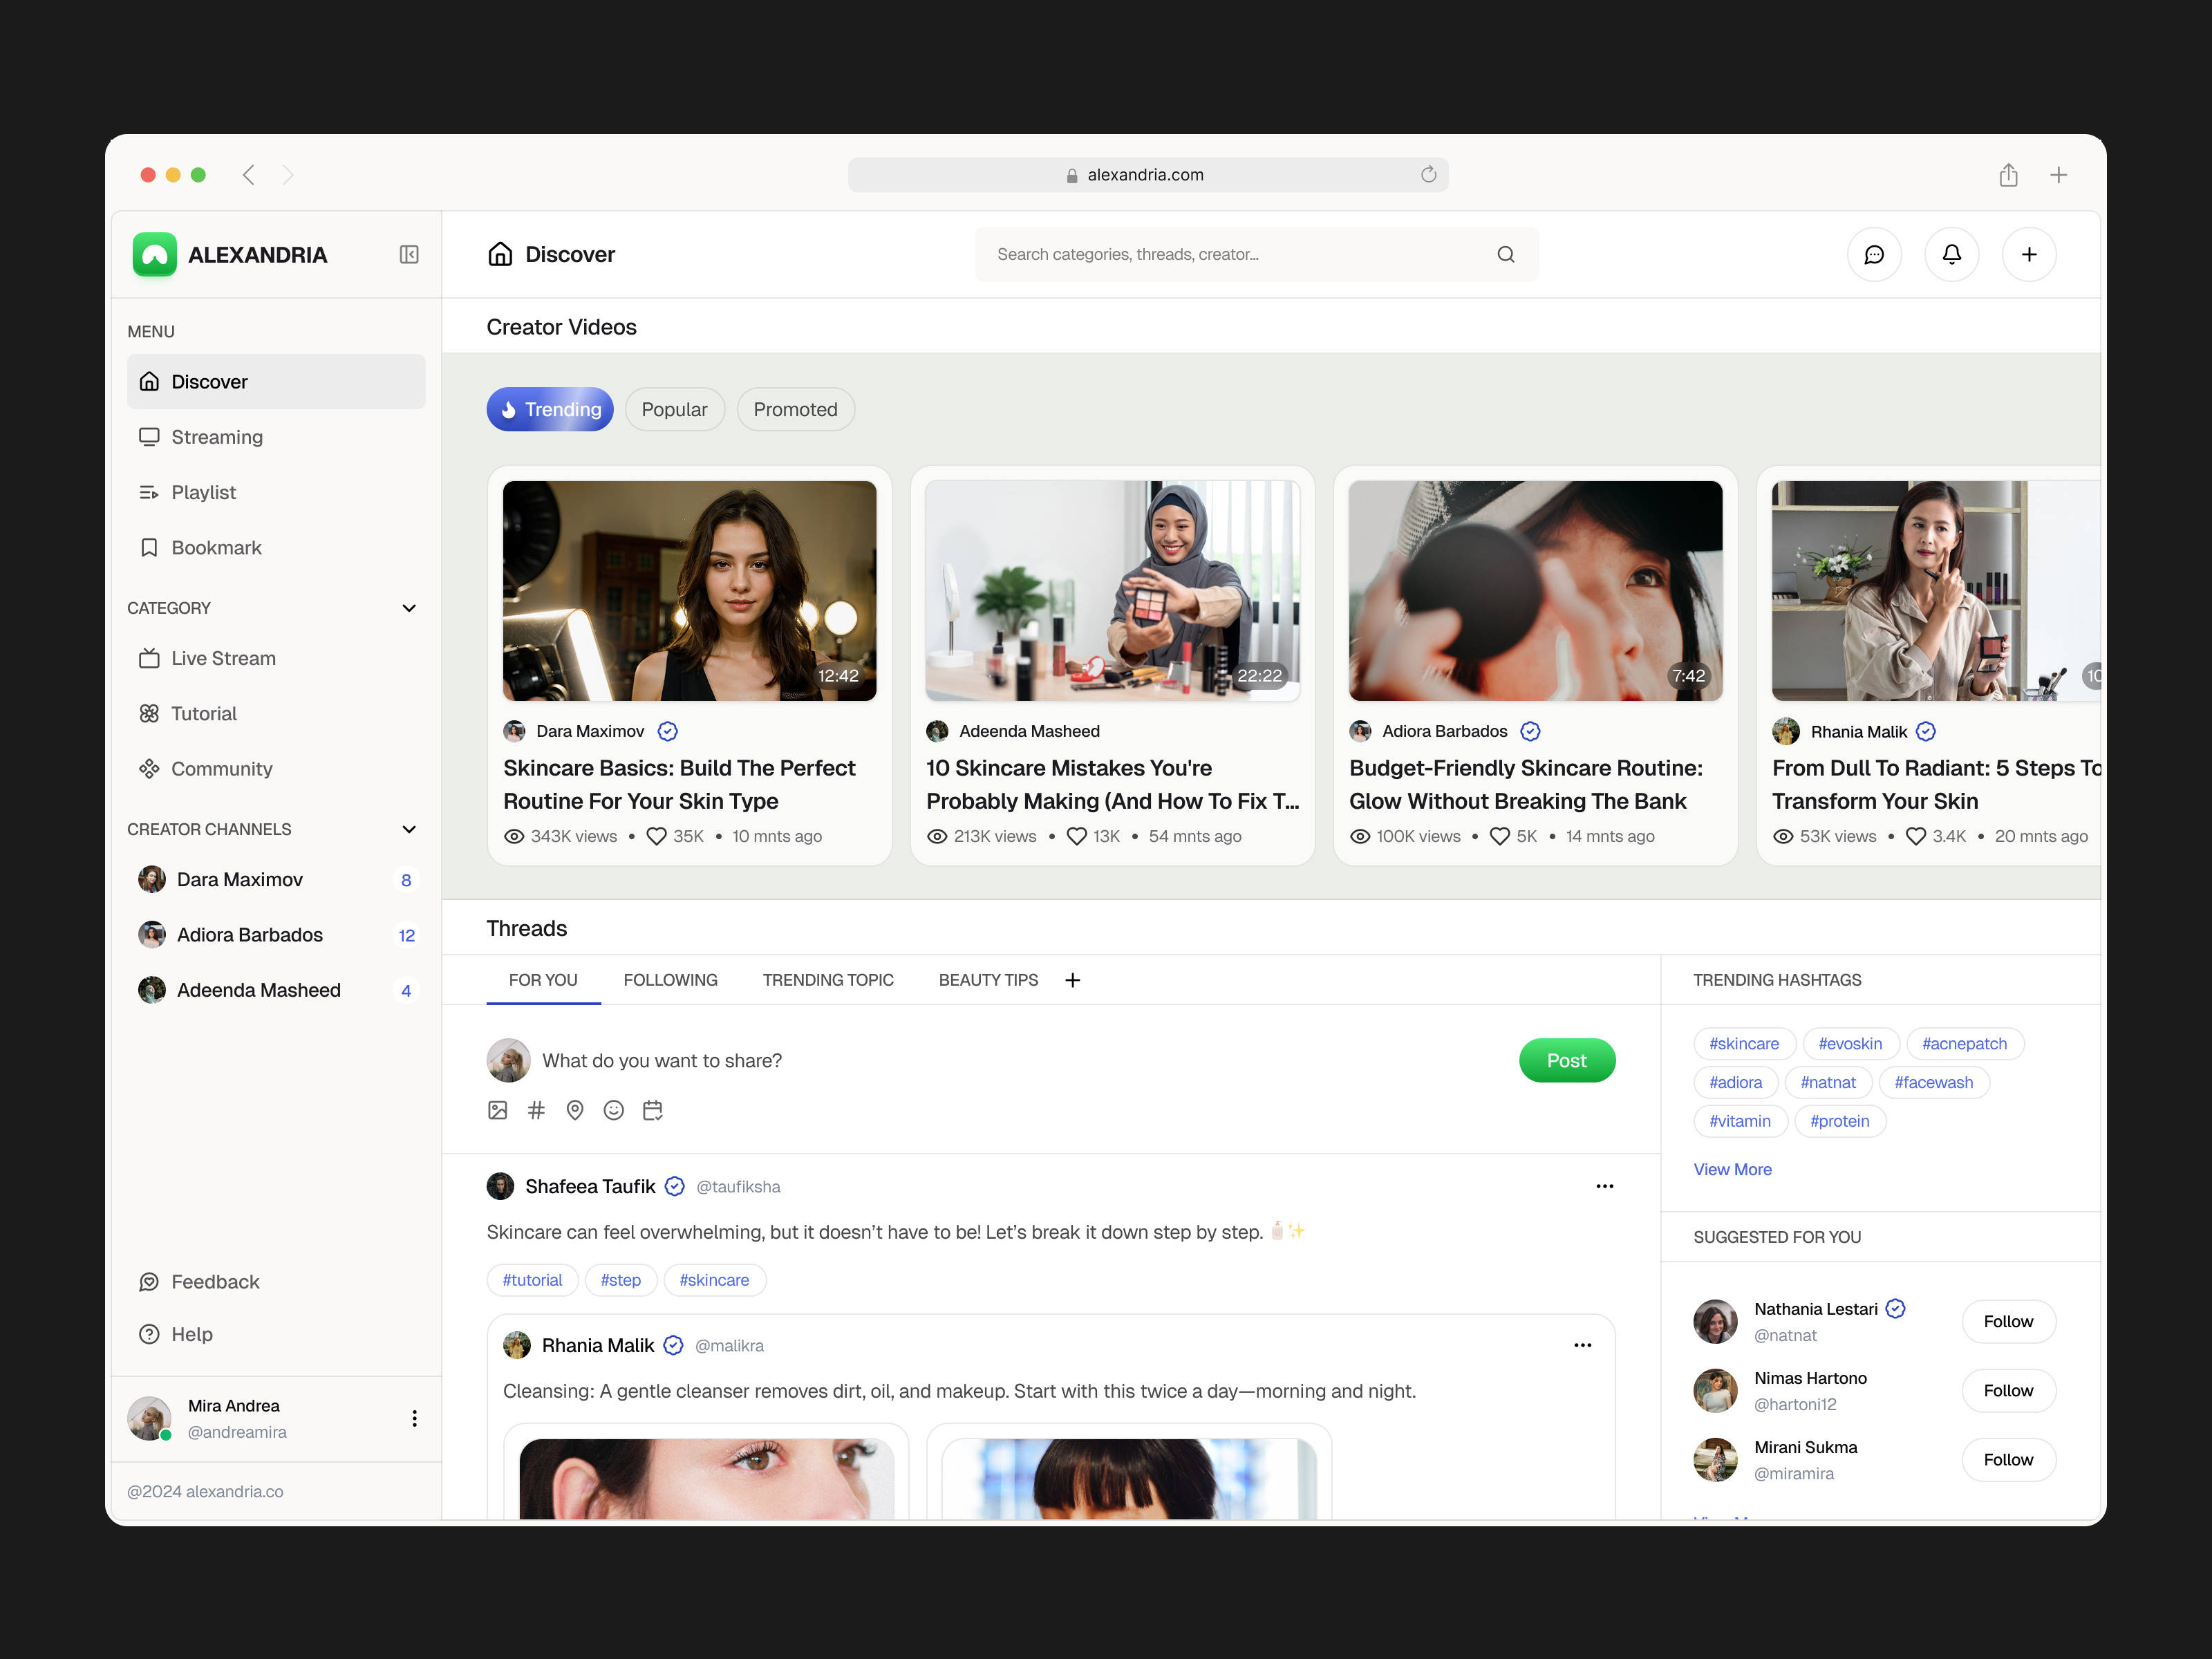Collapse the CATEGORY section
Image resolution: width=2212 pixels, height=1659 pixels.
coord(409,607)
